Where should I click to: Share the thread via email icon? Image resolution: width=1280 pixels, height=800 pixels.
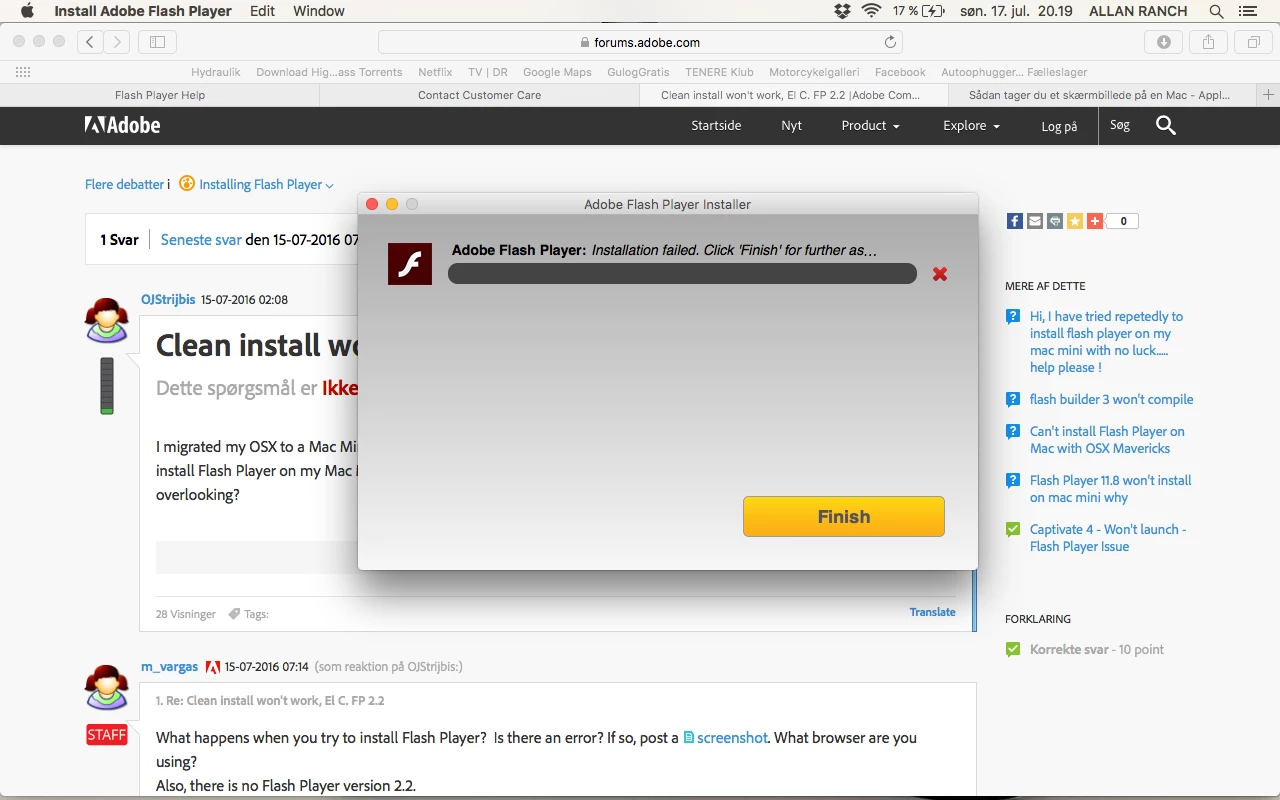[1034, 221]
